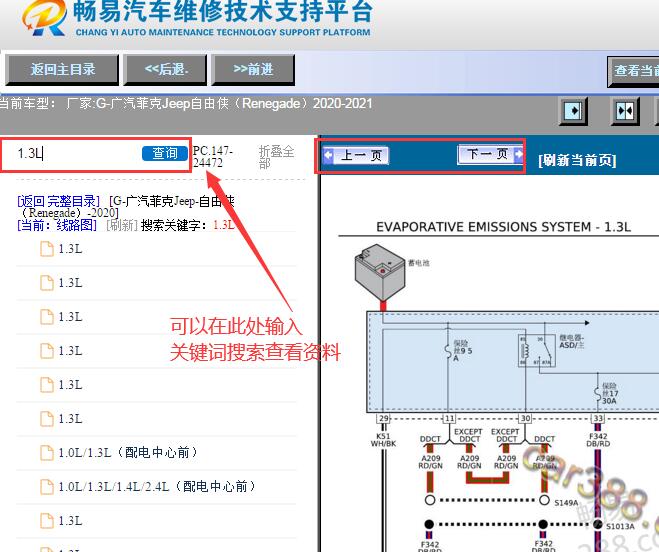Image resolution: width=659 pixels, height=552 pixels.
Task: Go to next page with 下一页
Action: click(x=491, y=154)
